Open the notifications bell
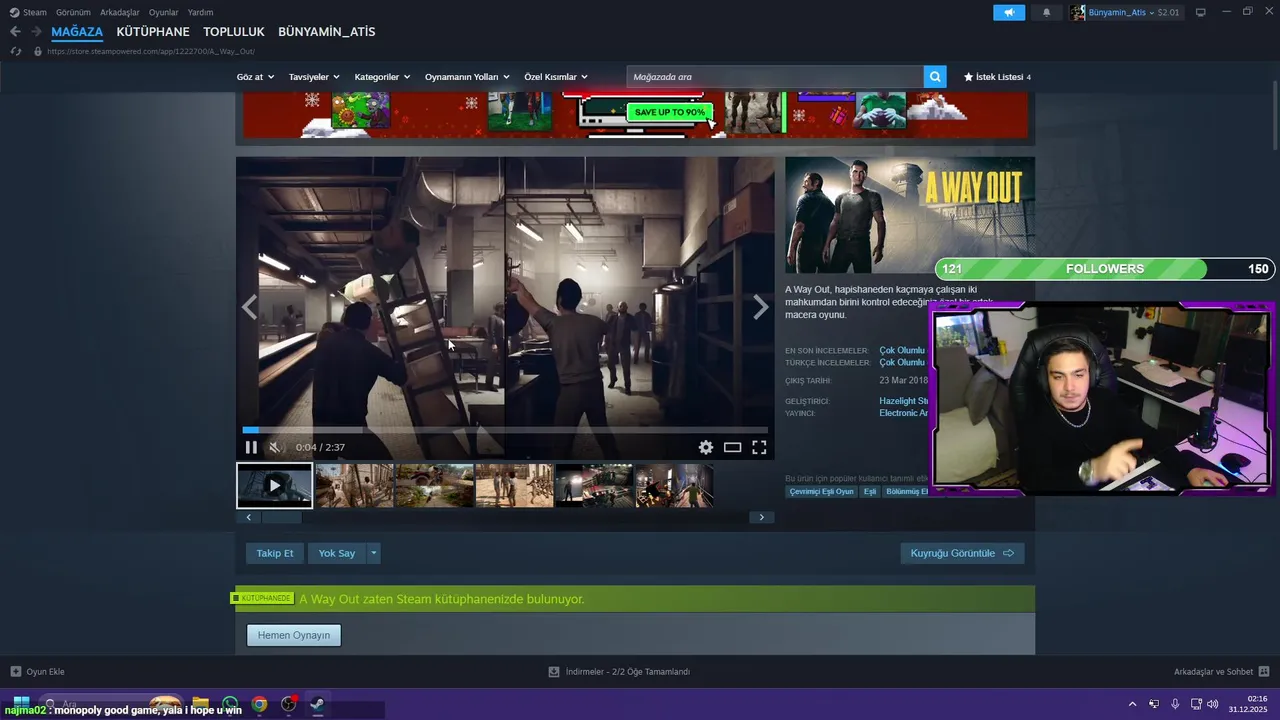Viewport: 1280px width, 720px height. [x=1046, y=12]
